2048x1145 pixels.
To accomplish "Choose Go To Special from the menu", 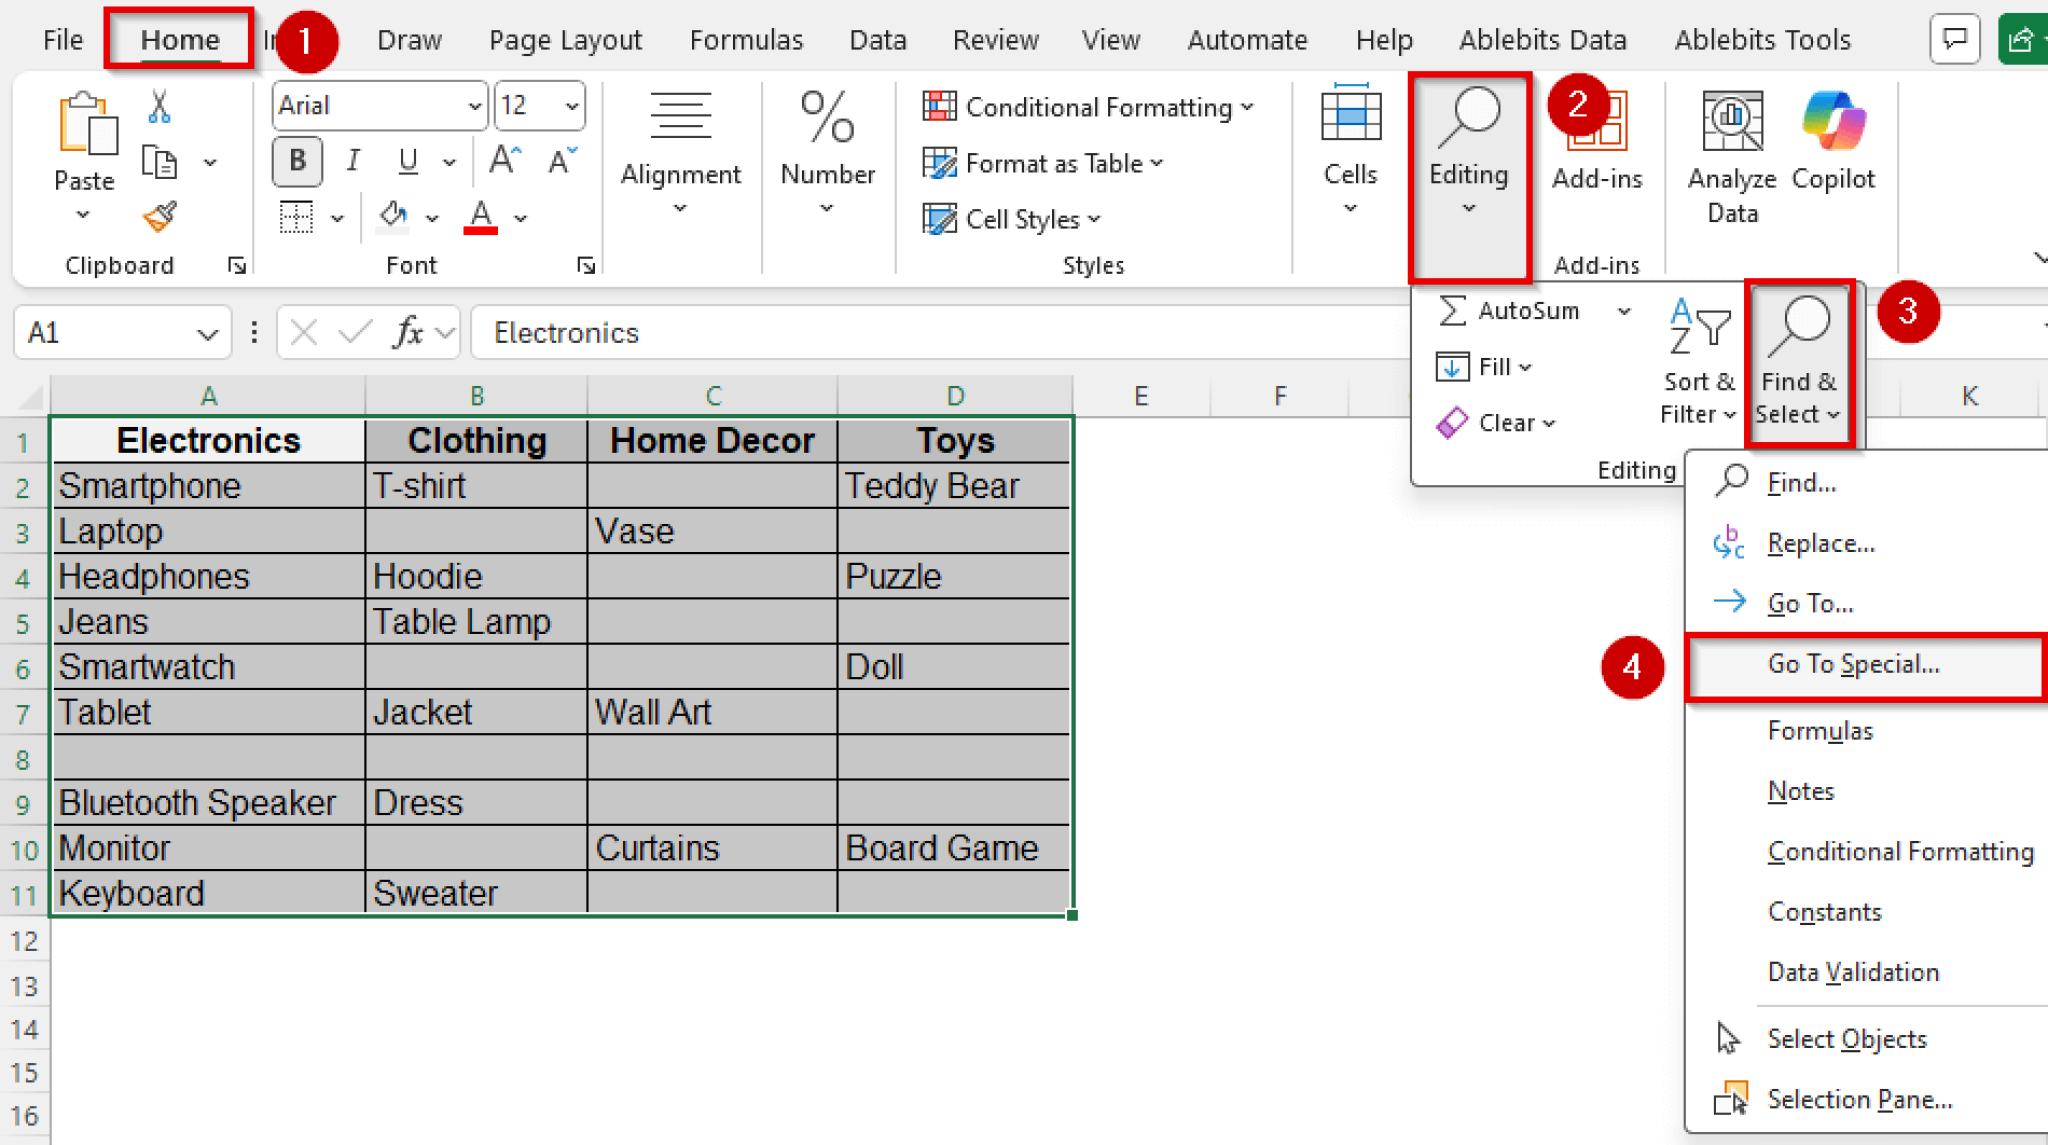I will click(1852, 663).
